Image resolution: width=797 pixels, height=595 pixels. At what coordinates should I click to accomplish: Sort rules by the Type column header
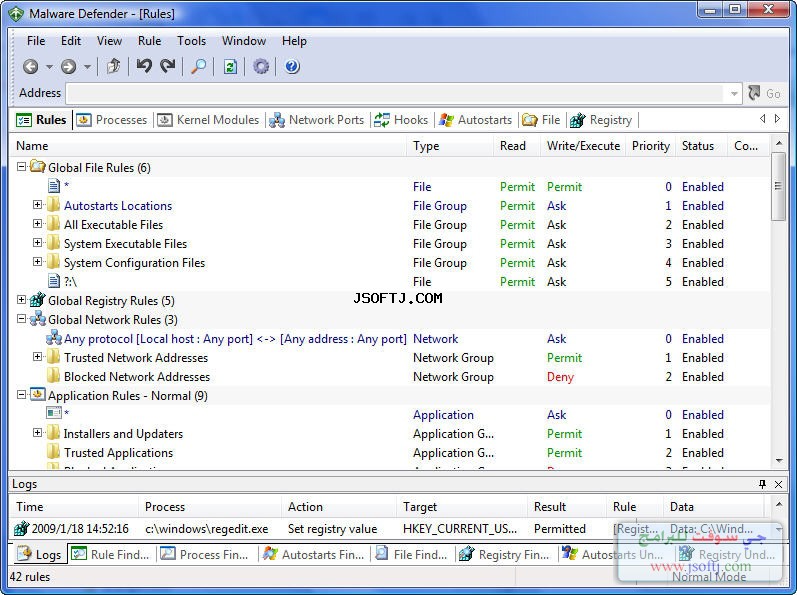(450, 146)
